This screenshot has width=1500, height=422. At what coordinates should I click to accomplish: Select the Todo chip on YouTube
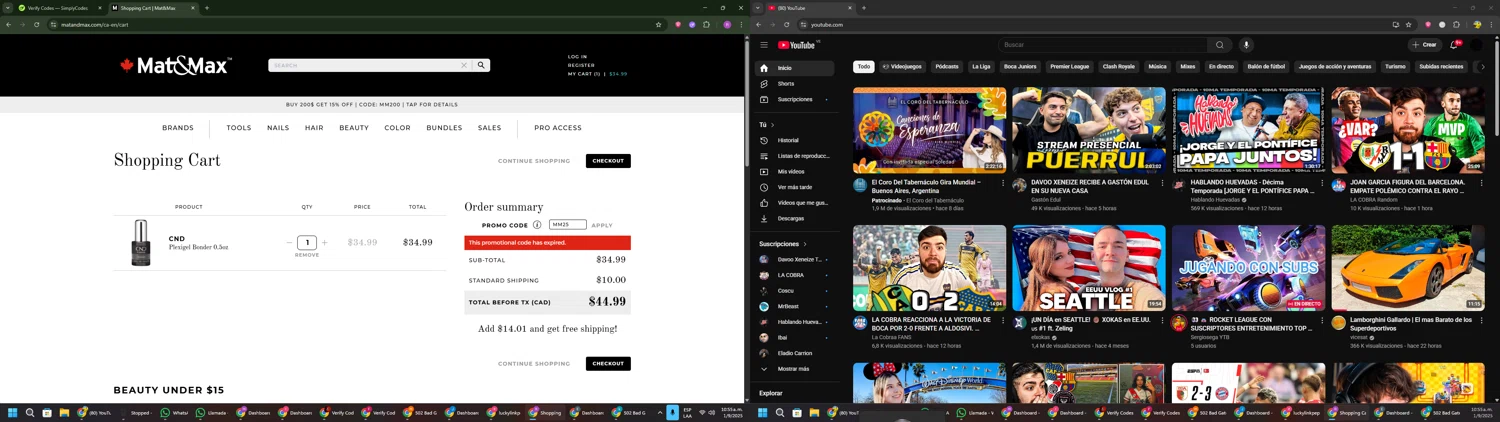coord(864,67)
